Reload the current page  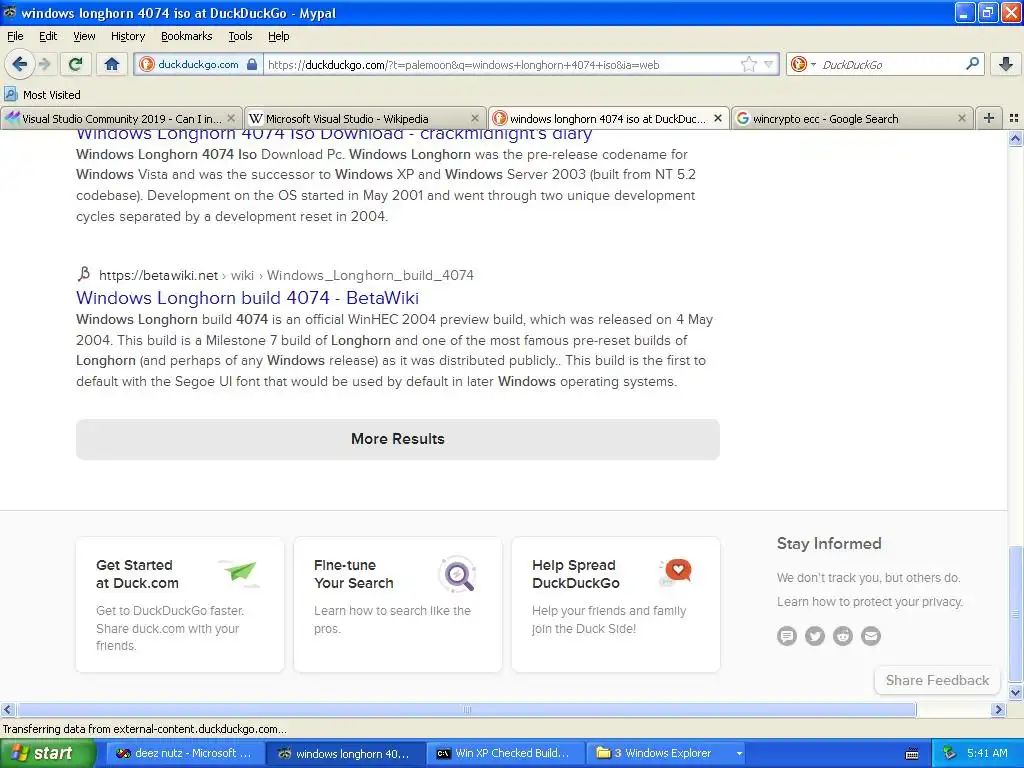[76, 64]
